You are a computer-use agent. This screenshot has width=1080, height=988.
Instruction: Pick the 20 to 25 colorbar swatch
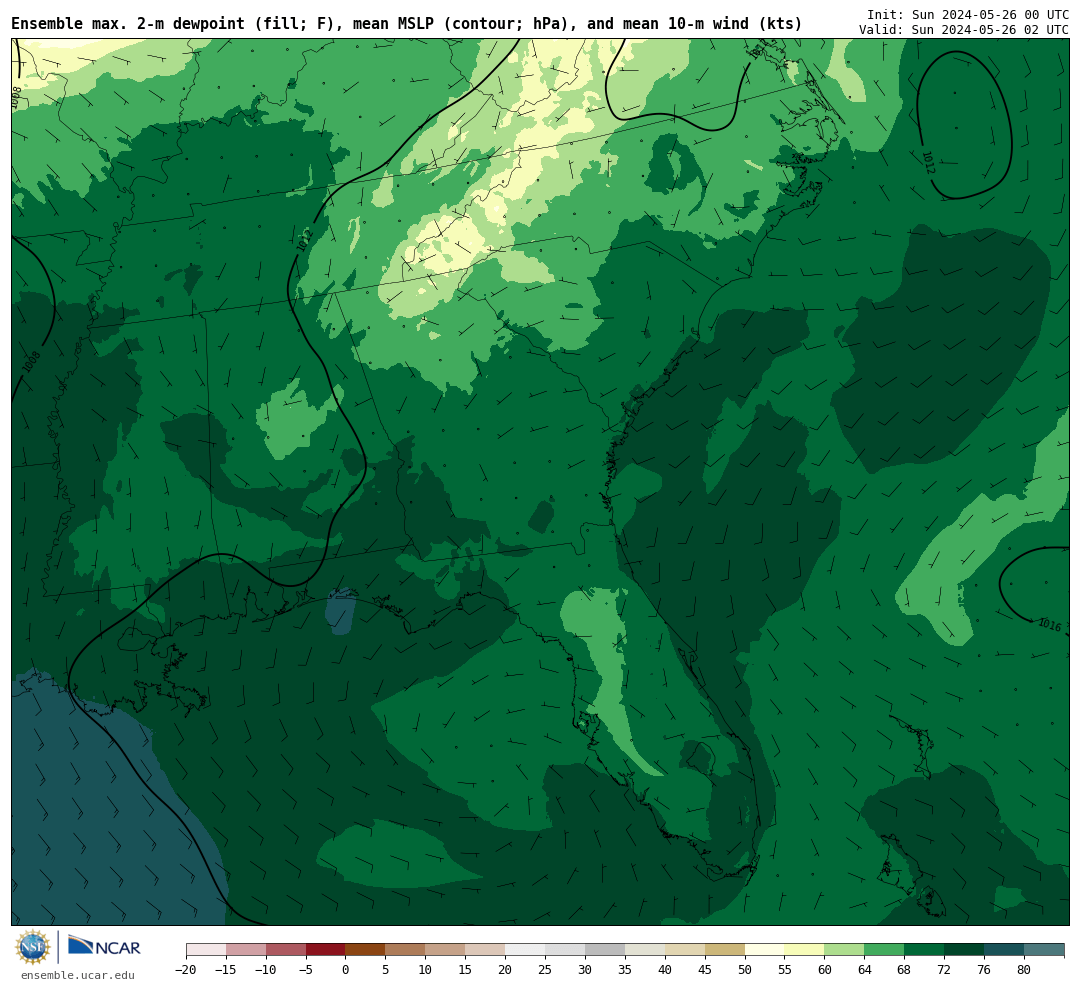point(526,950)
